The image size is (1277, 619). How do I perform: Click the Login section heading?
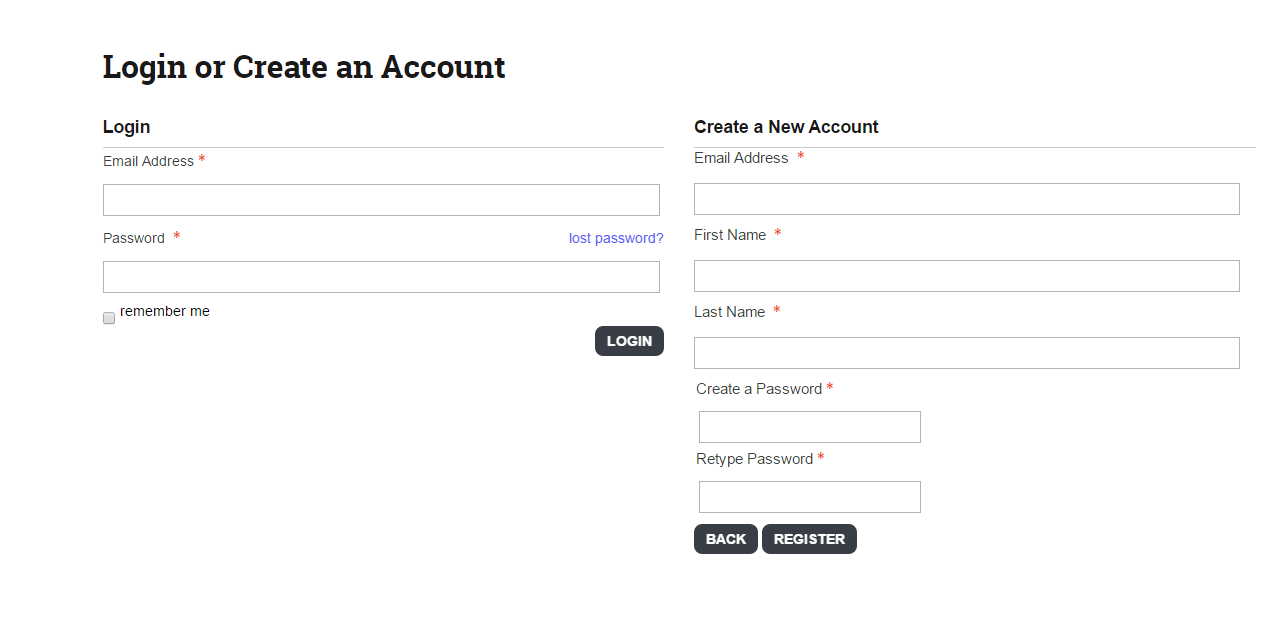(x=126, y=126)
